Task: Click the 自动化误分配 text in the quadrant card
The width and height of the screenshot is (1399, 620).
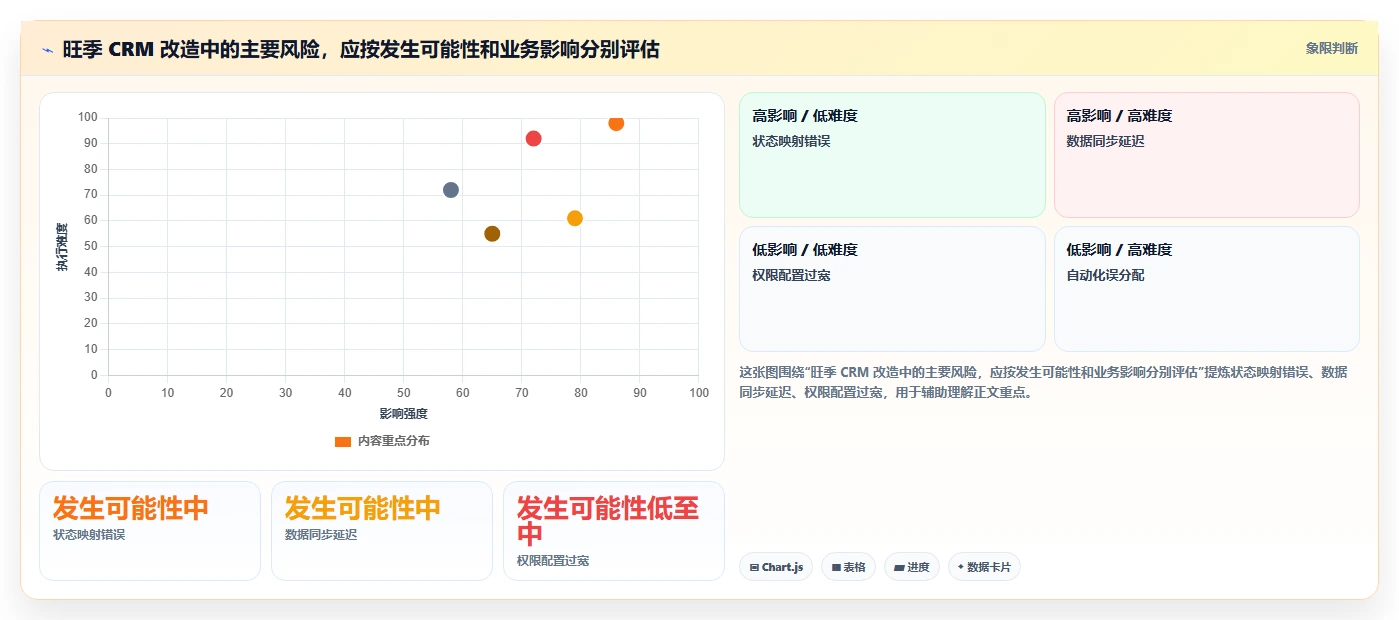Action: click(1105, 275)
